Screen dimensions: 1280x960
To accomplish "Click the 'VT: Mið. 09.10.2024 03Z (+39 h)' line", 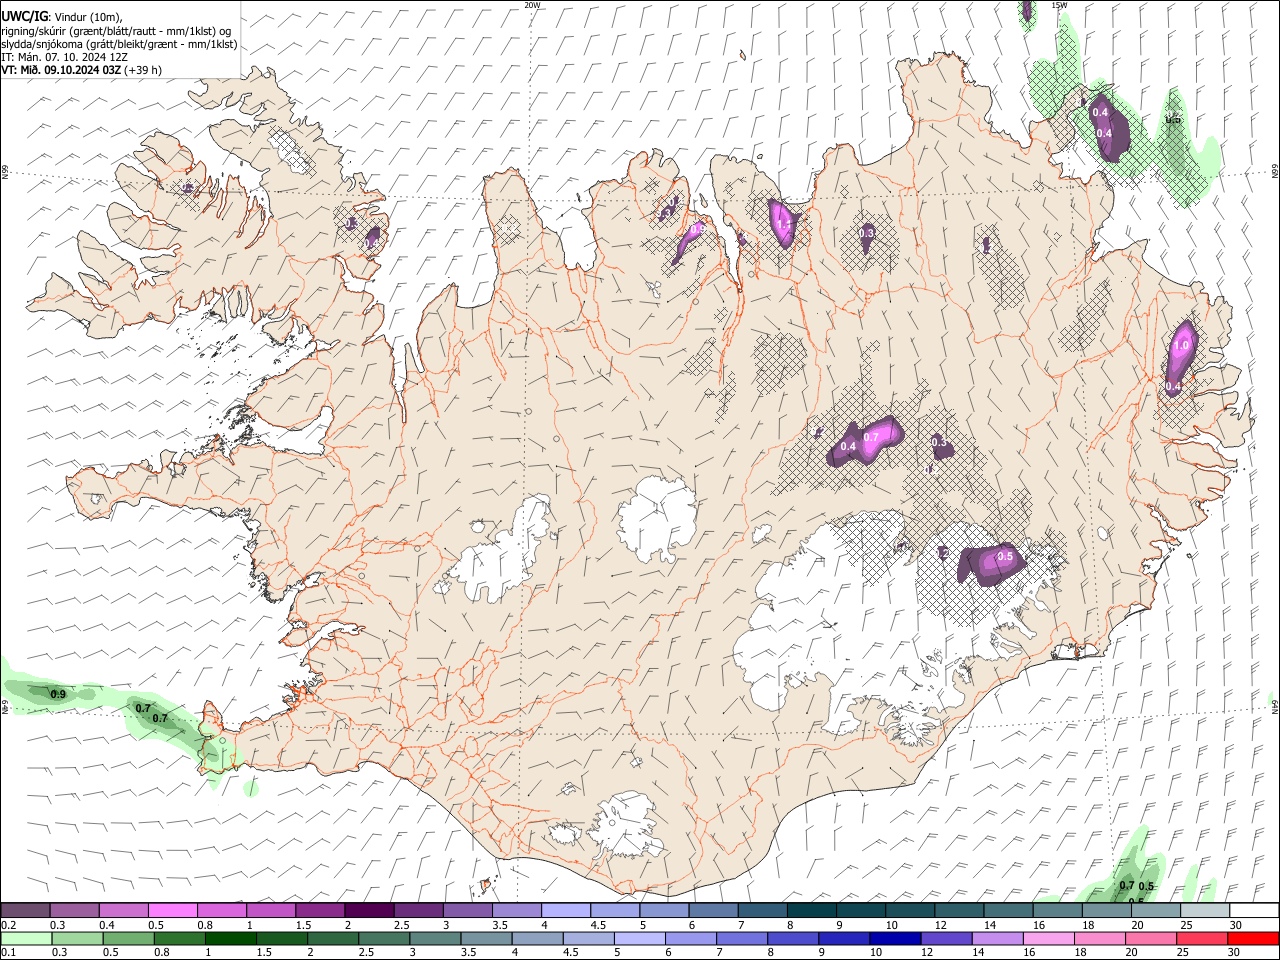I will pyautogui.click(x=81, y=70).
